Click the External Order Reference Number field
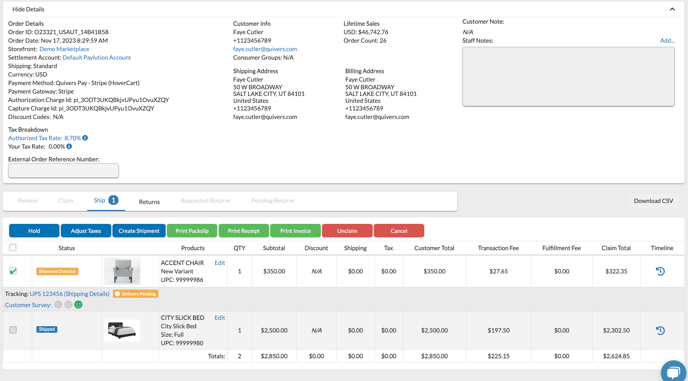Screen dimensions: 688x381 (x=63, y=171)
